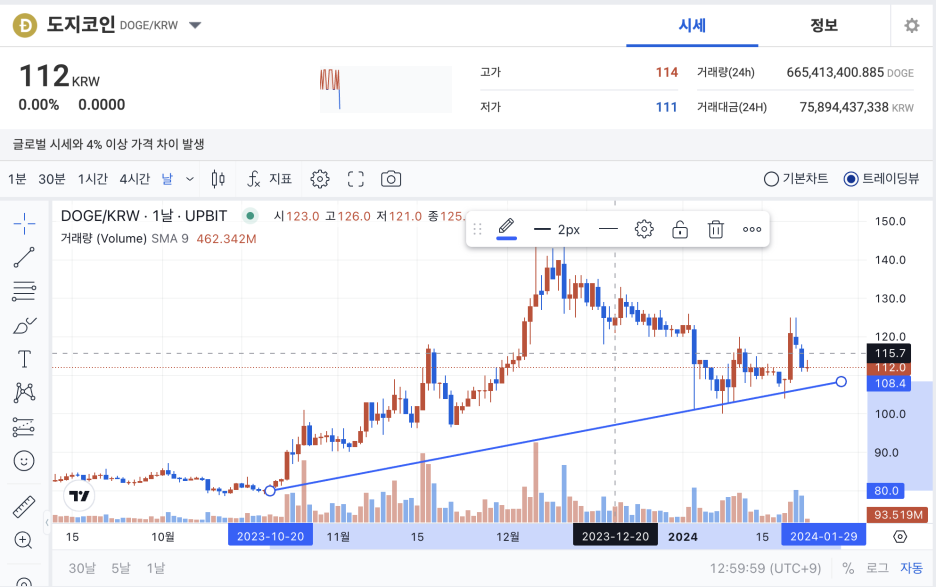This screenshot has width=936, height=587.
Task: Grab the floating toolbar drag handle
Action: (478, 229)
